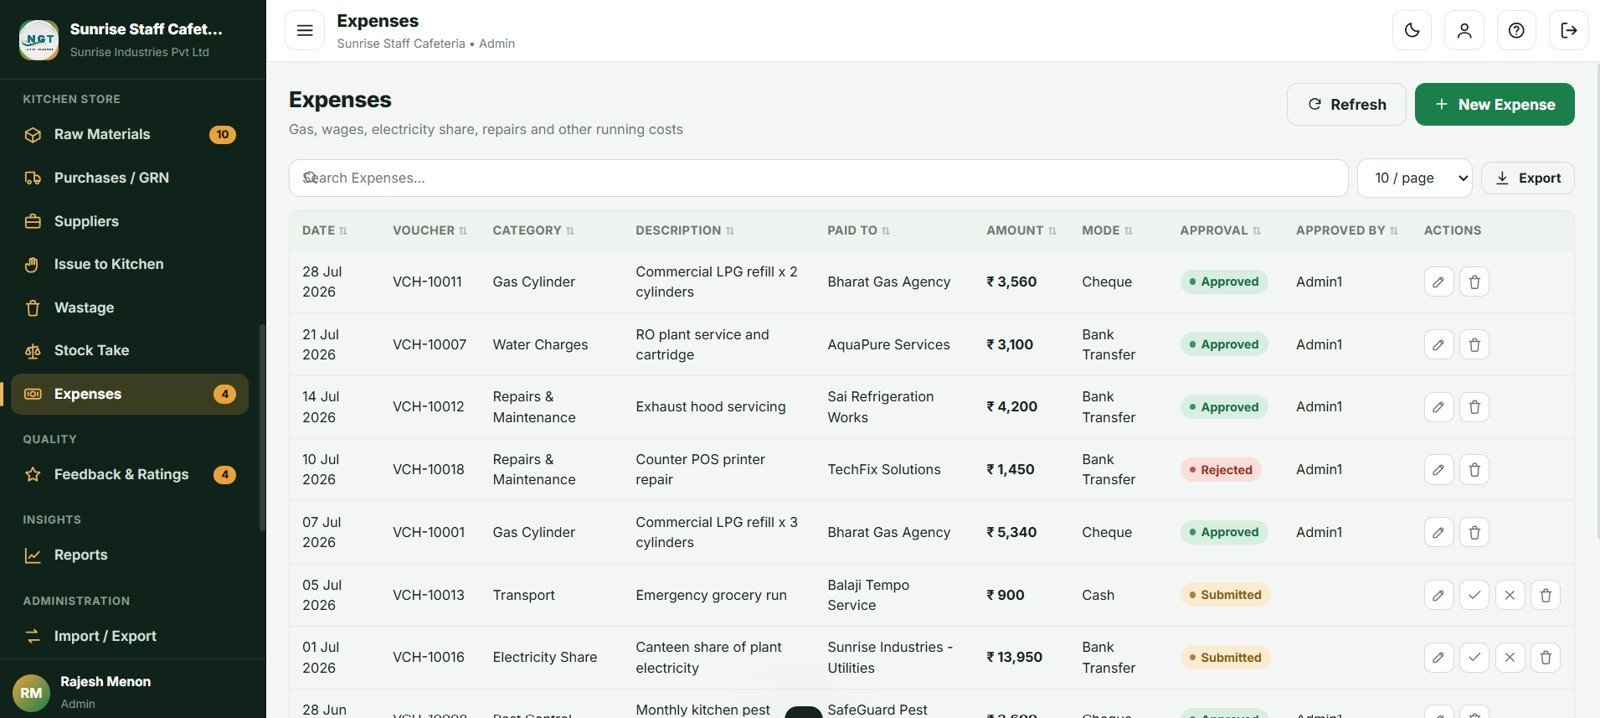1600x718 pixels.
Task: Delete voucher VCH-10007 expense
Action: (x=1474, y=345)
